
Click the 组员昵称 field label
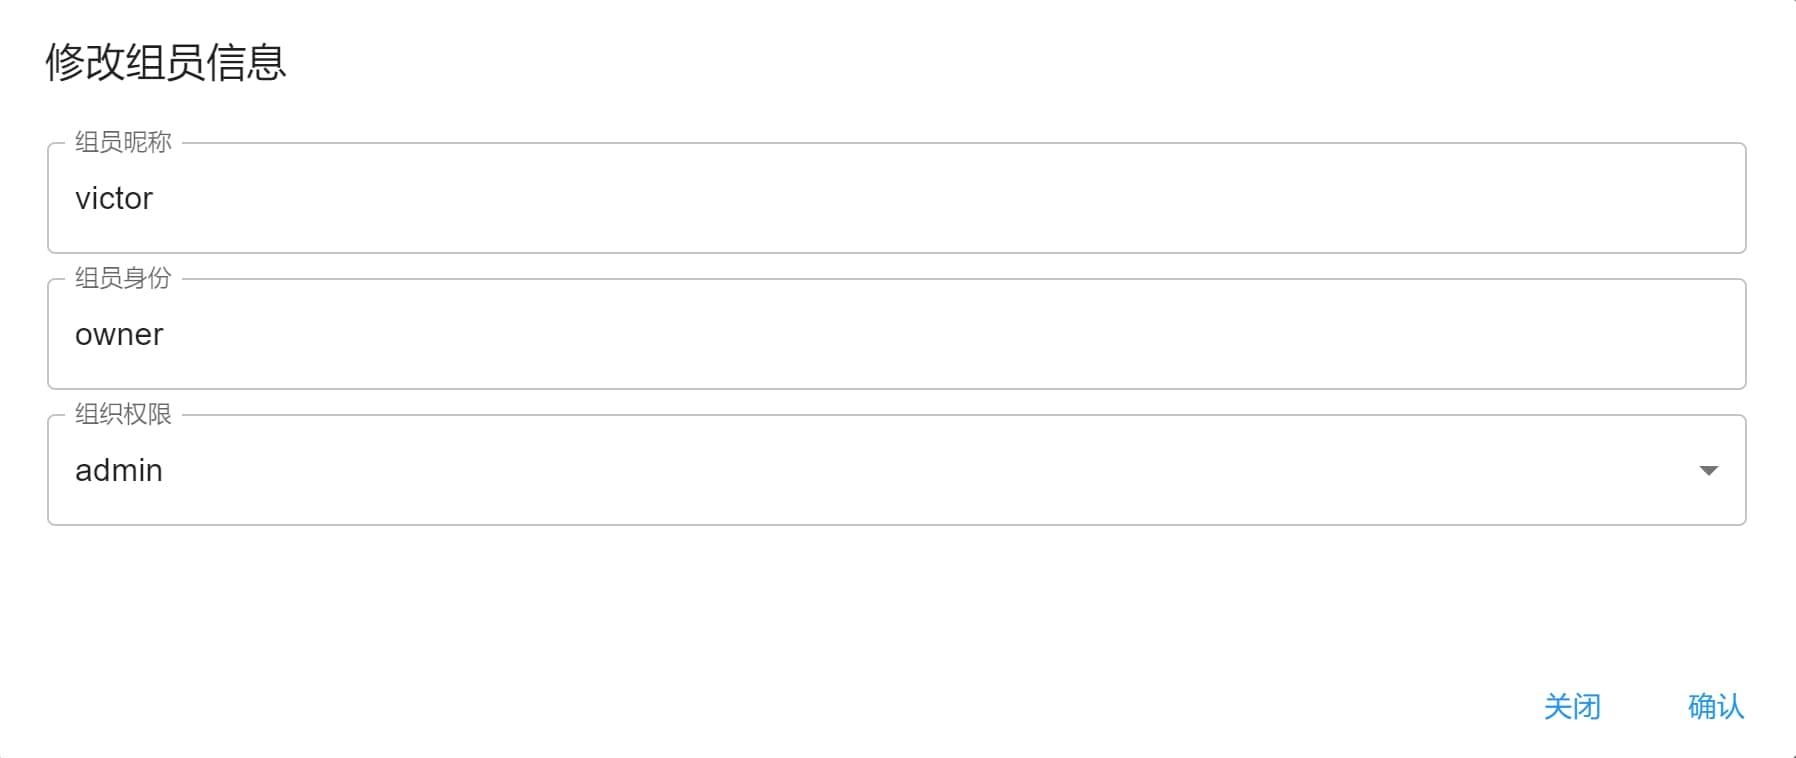point(123,142)
